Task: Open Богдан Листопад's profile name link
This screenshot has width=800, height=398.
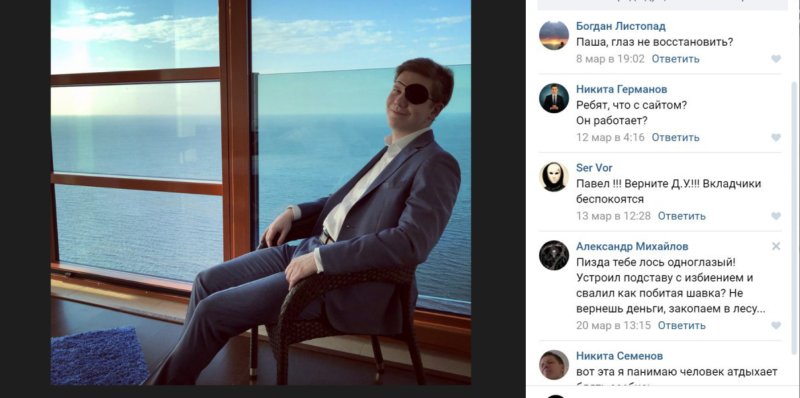Action: pos(620,27)
